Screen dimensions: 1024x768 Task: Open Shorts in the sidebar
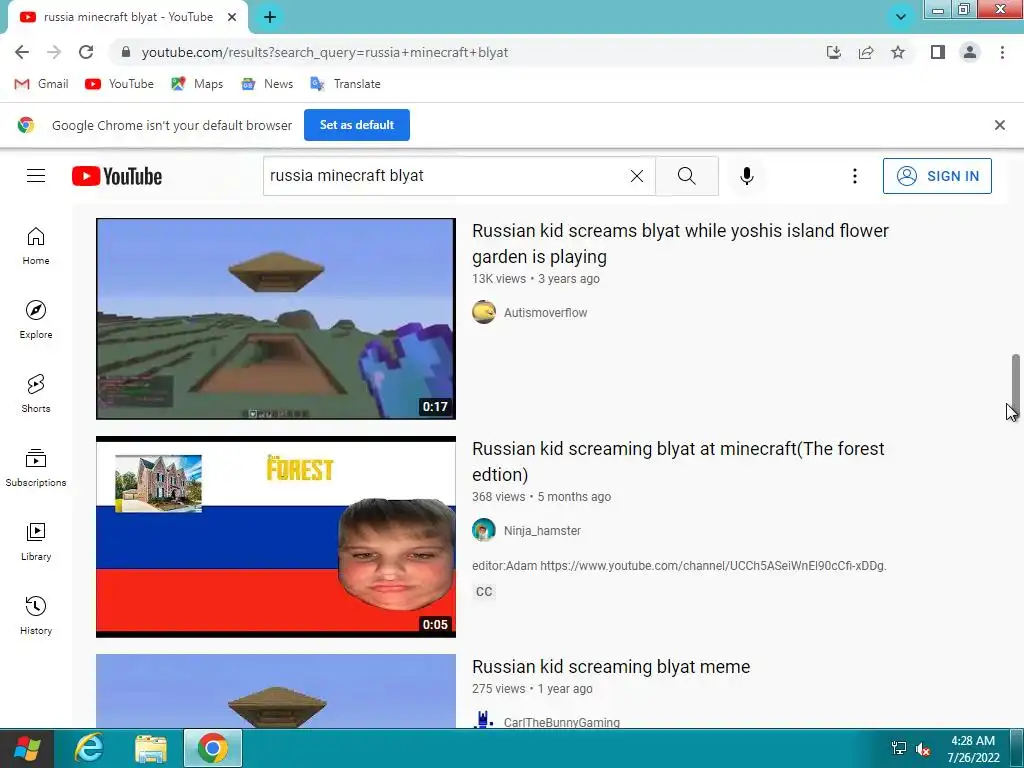36,394
